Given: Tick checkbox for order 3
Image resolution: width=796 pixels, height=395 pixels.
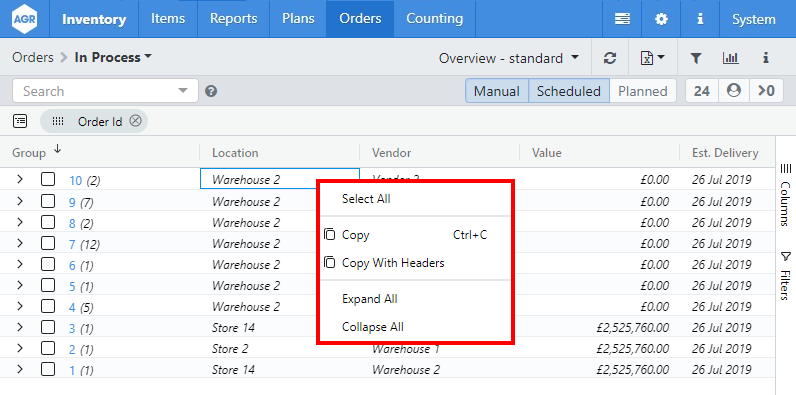Looking at the screenshot, I should click(48, 327).
